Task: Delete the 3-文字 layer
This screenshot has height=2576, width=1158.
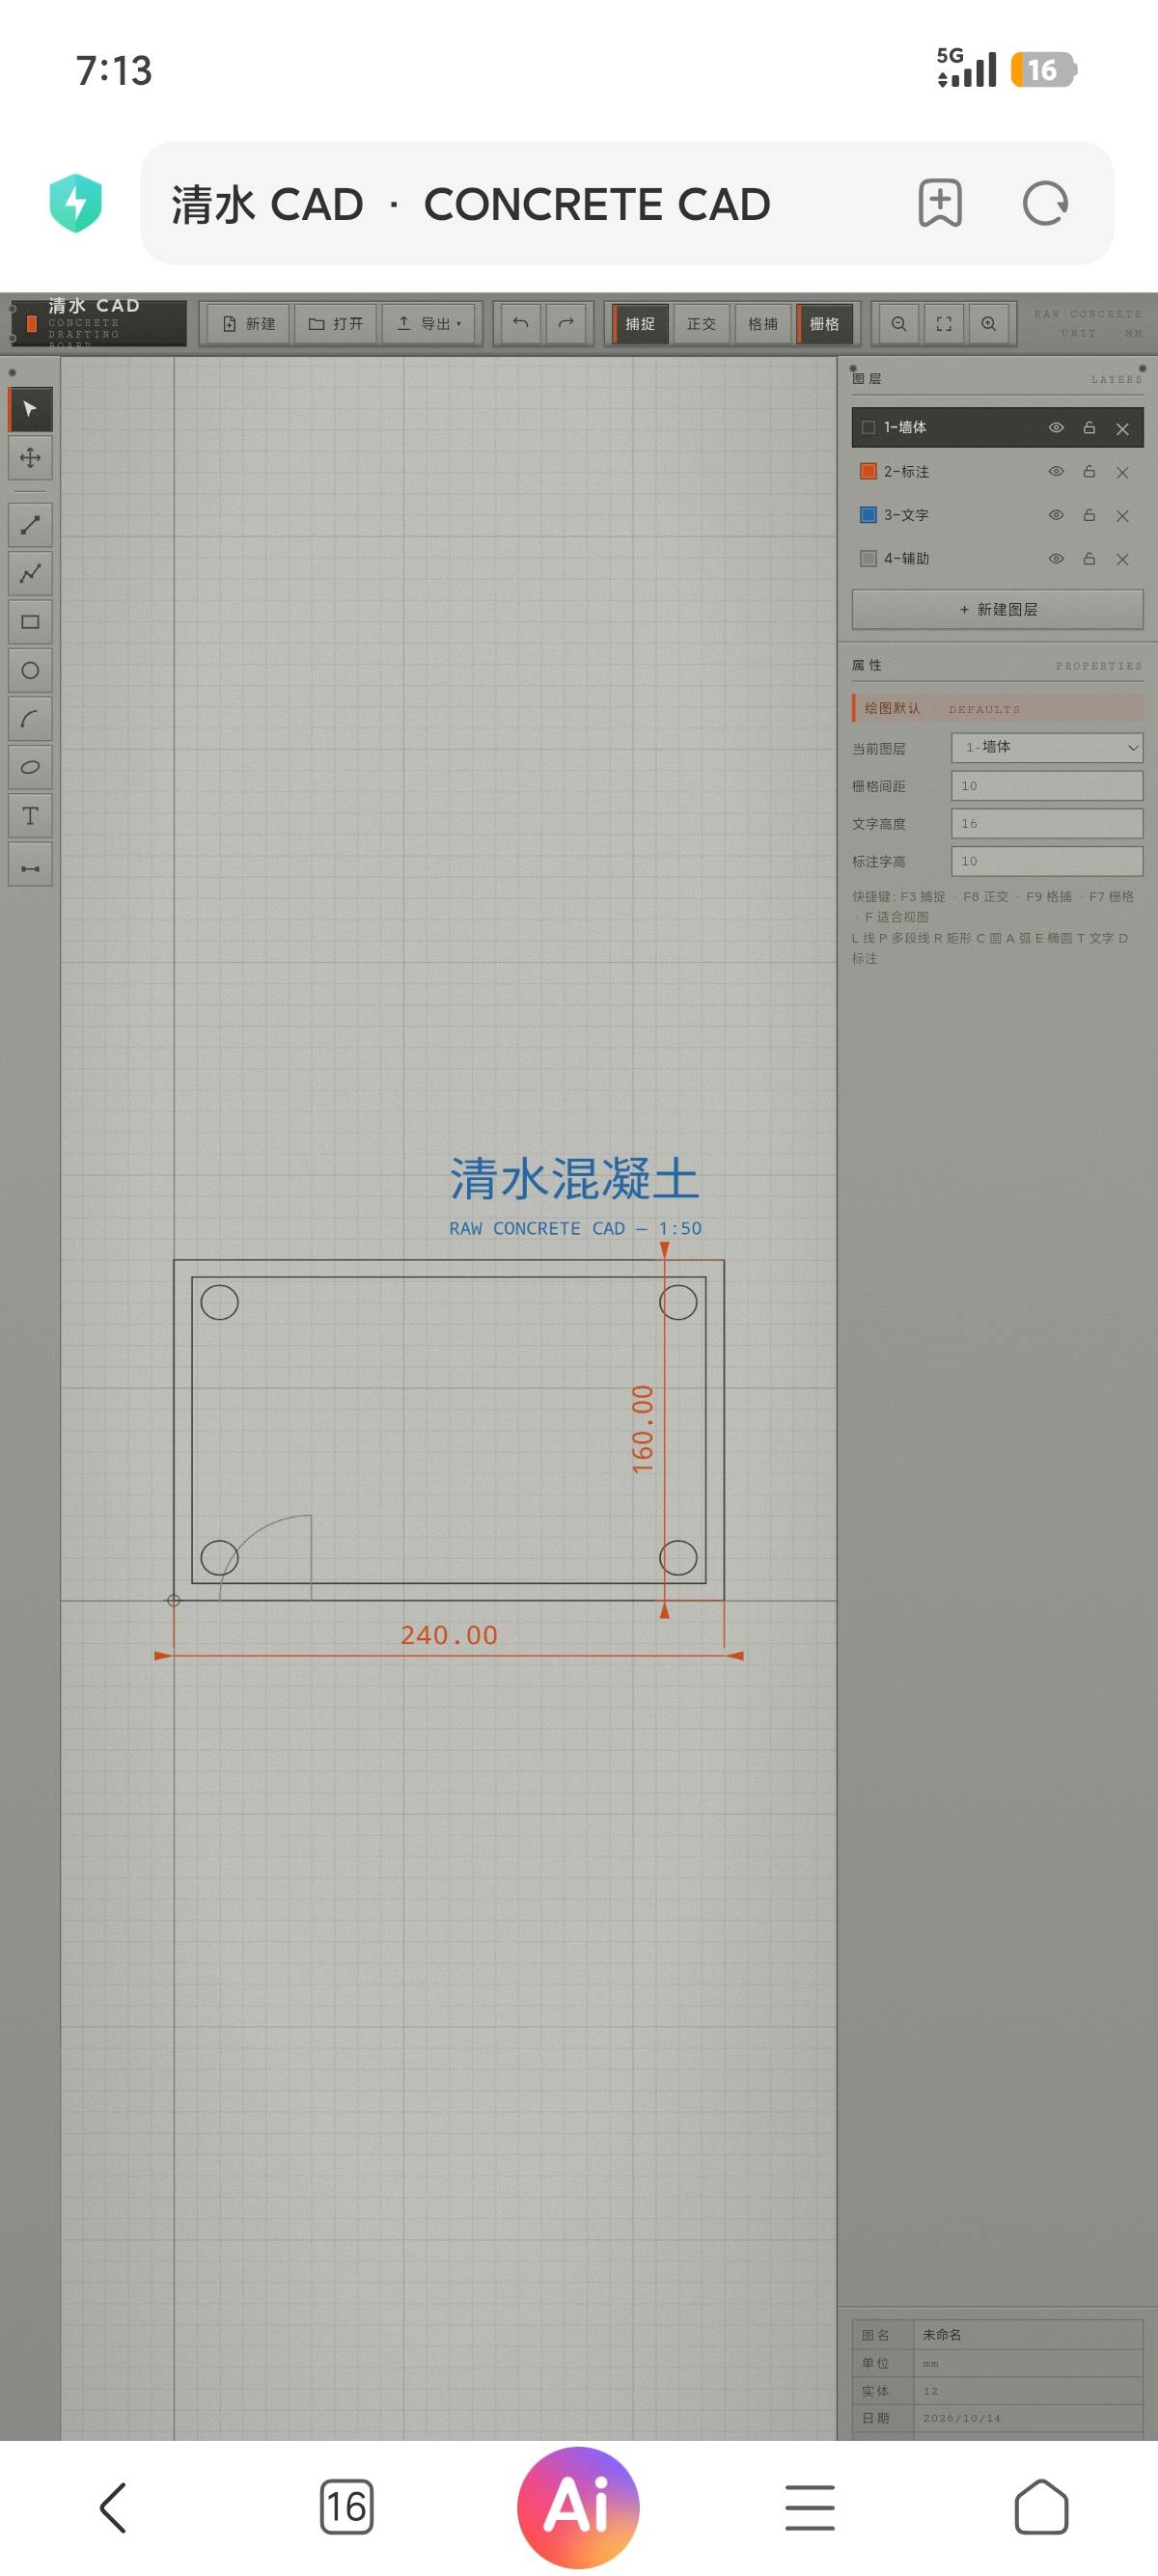Action: coord(1122,516)
